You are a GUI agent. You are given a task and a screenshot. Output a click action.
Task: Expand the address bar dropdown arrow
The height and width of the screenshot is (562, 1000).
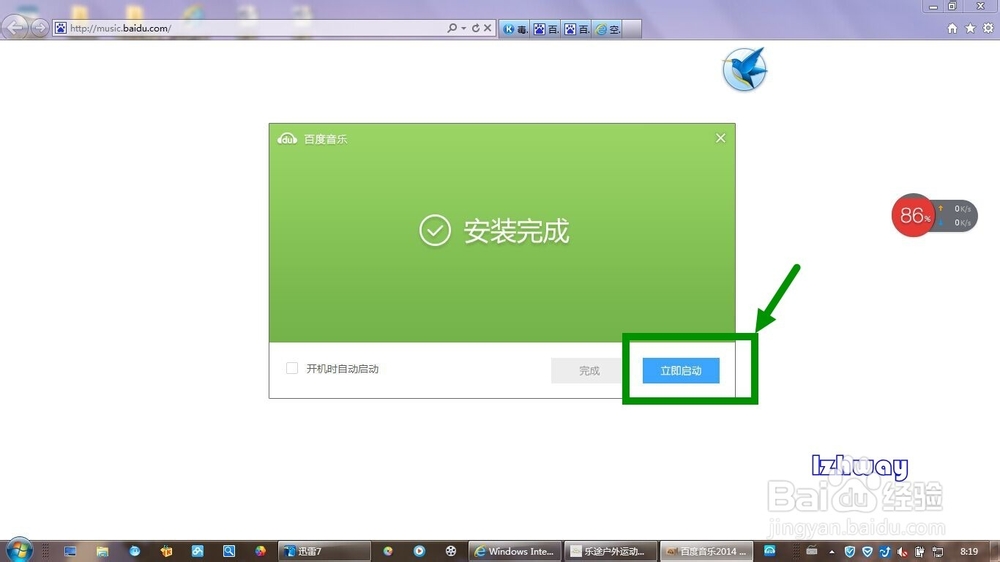coord(464,28)
